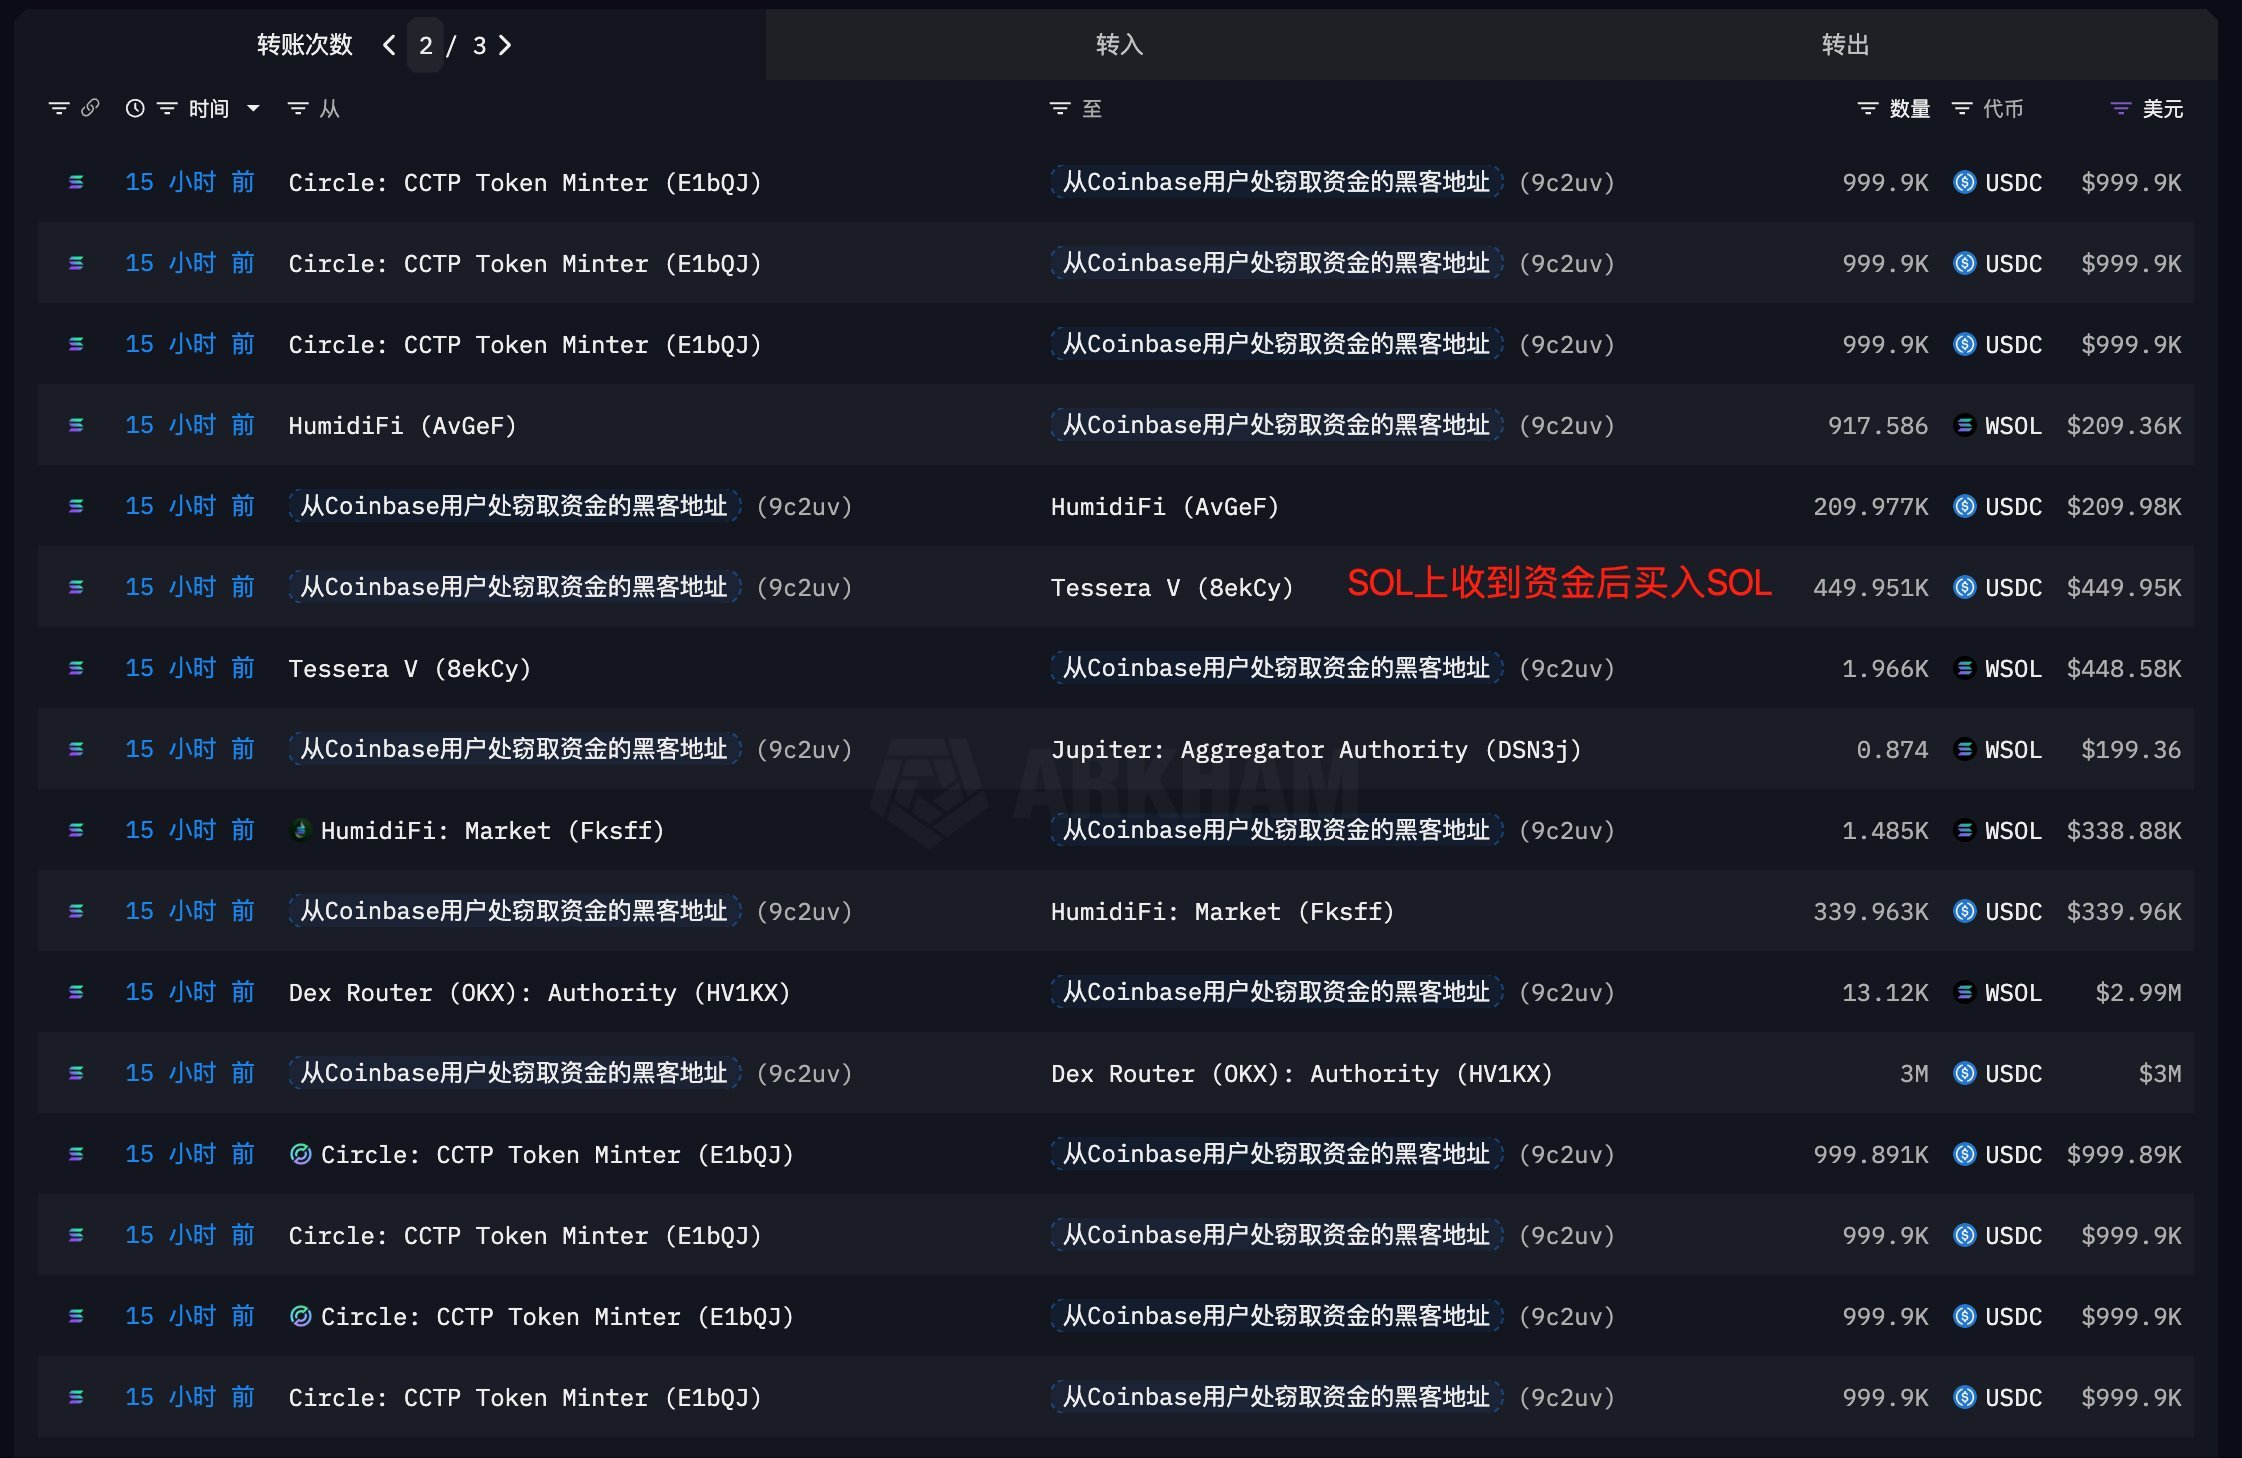Click the Tessera V (8ekCy) entity link
This screenshot has height=1458, width=2242.
[x=1172, y=587]
